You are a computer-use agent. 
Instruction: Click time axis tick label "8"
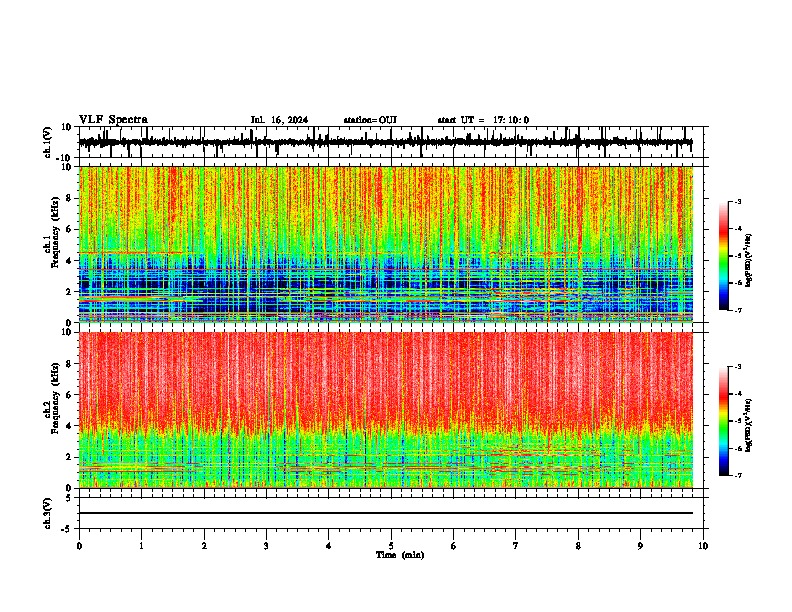coord(578,546)
